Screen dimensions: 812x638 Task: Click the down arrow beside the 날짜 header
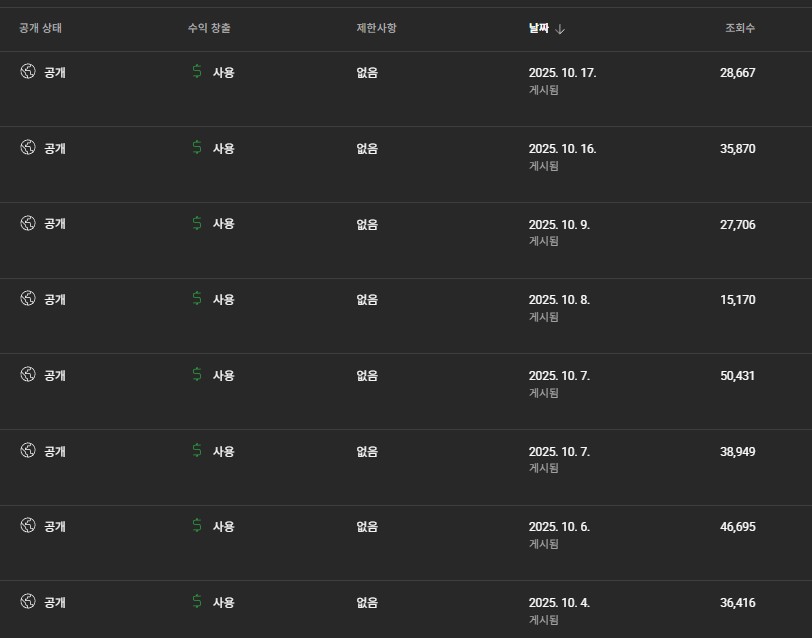click(560, 29)
